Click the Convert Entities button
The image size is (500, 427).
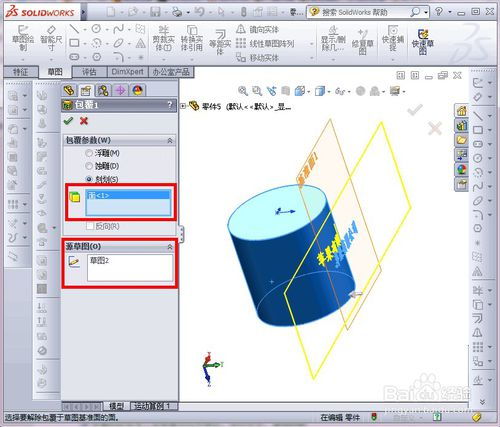point(192,39)
